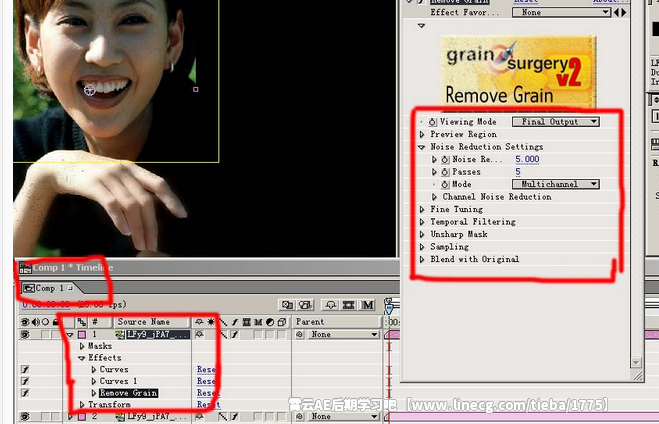This screenshot has height=424, width=659.
Task: Expand Fine Tuning section
Action: coord(422,209)
